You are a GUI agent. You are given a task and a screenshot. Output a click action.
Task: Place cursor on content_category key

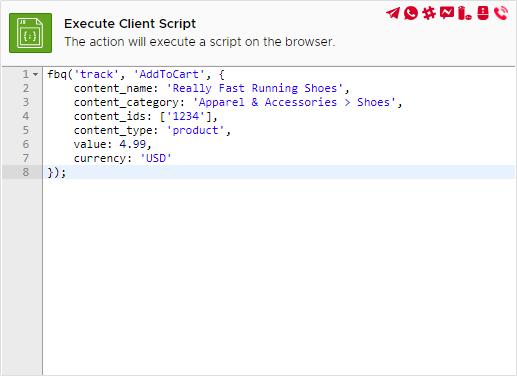click(x=126, y=102)
